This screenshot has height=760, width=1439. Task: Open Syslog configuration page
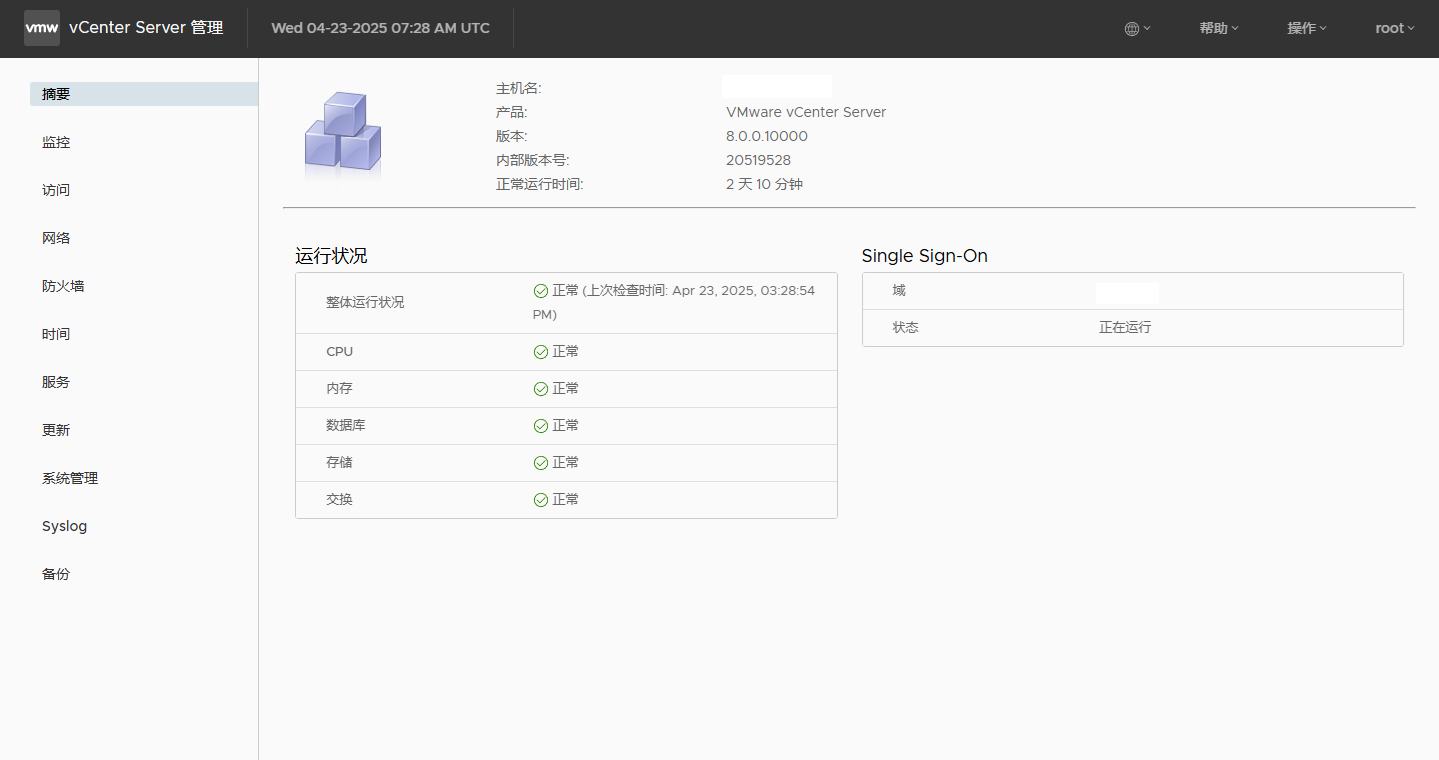tap(64, 526)
